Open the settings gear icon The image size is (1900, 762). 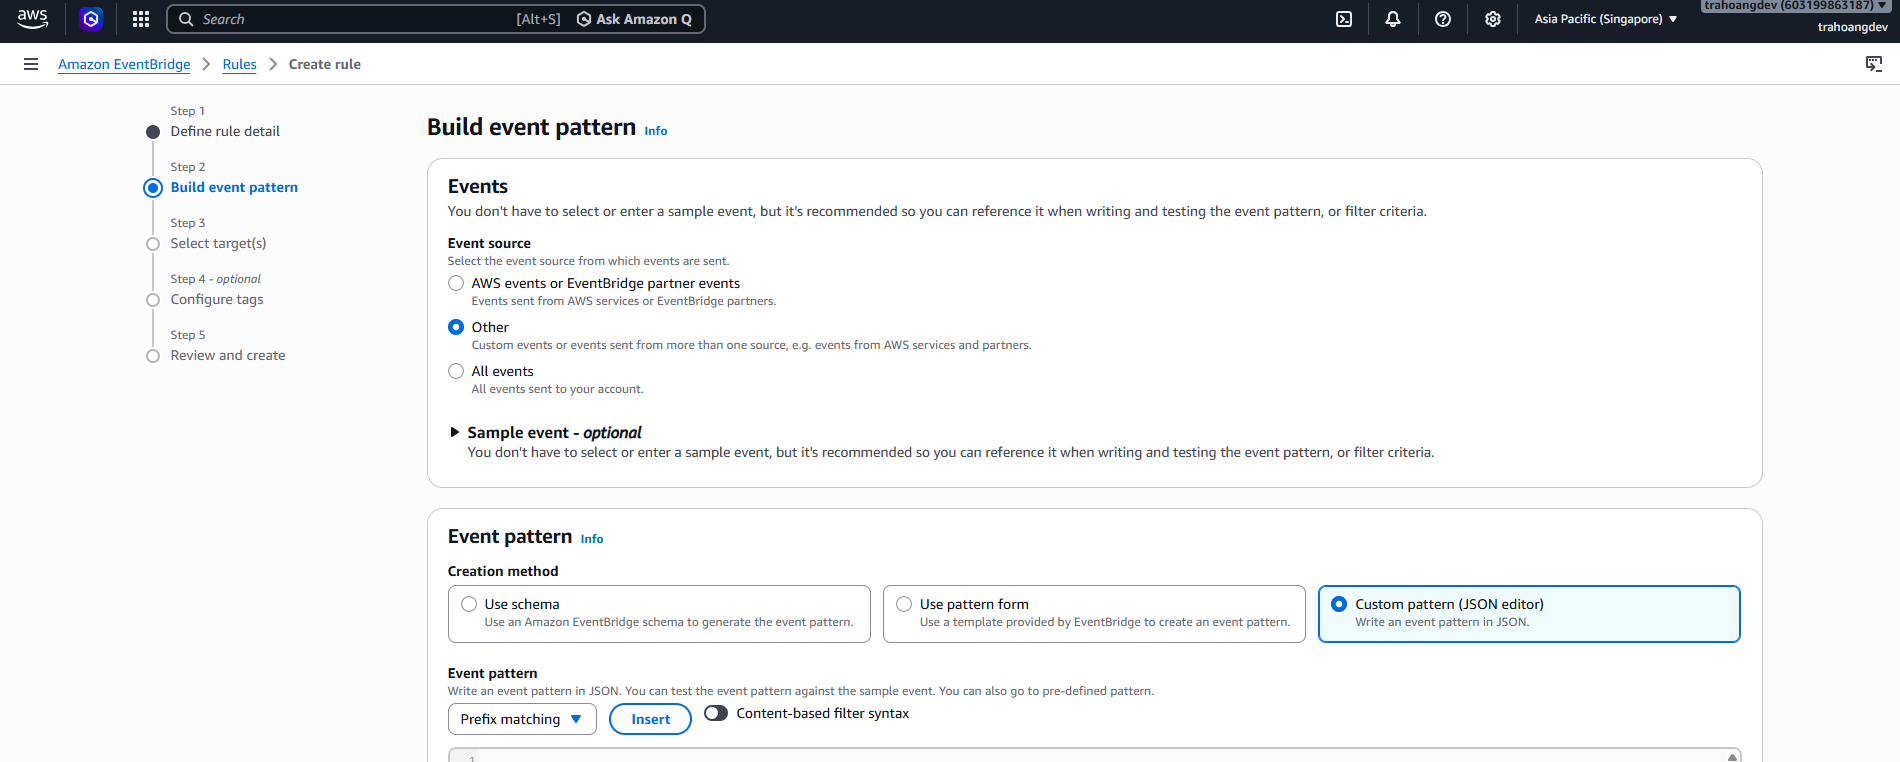[x=1493, y=19]
